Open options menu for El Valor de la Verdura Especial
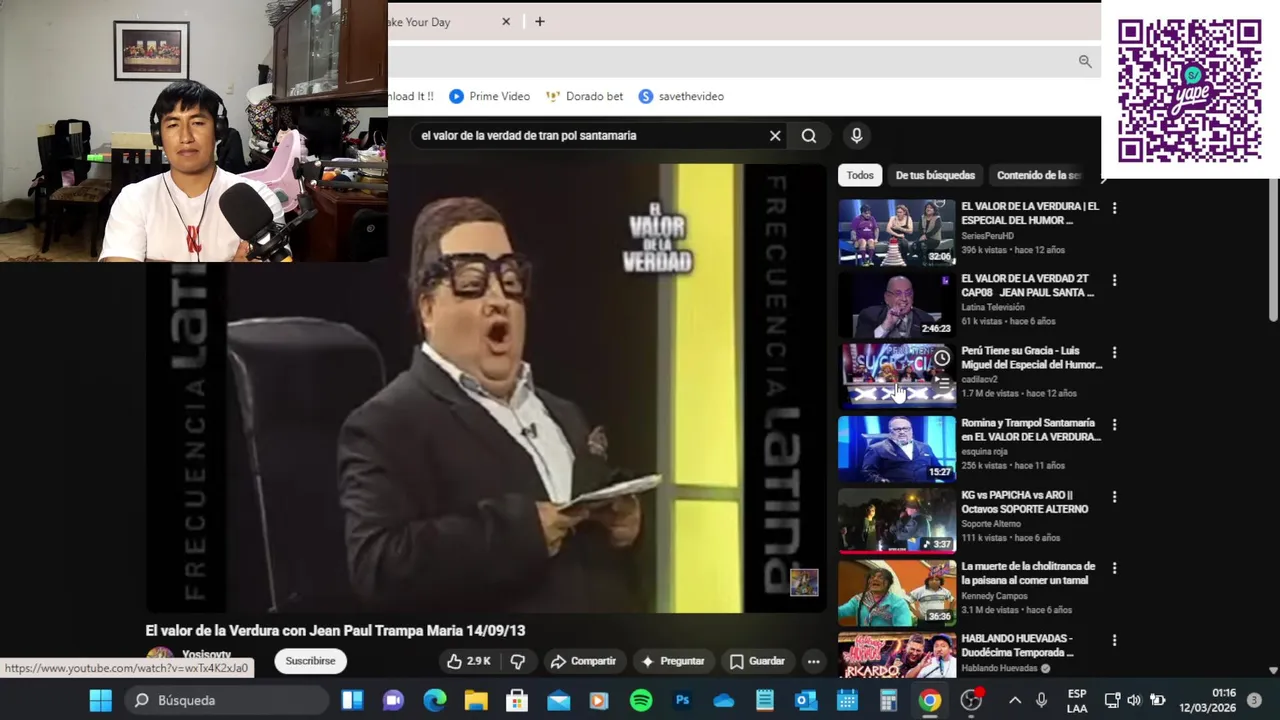 pyautogui.click(x=1114, y=208)
